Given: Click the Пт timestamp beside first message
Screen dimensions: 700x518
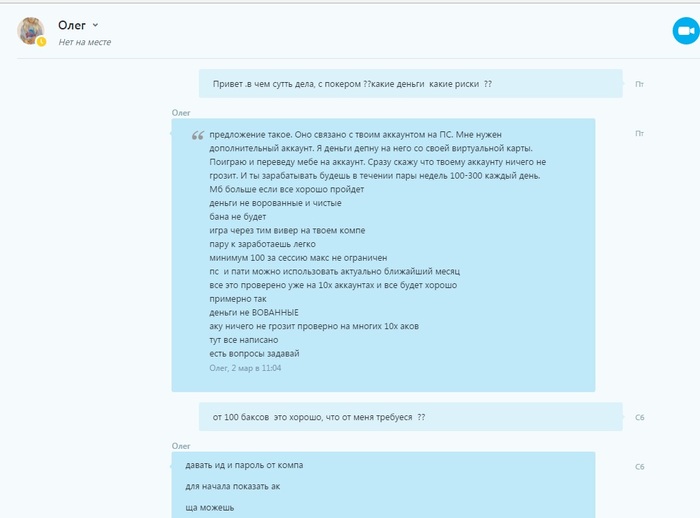Looking at the screenshot, I should 639,84.
